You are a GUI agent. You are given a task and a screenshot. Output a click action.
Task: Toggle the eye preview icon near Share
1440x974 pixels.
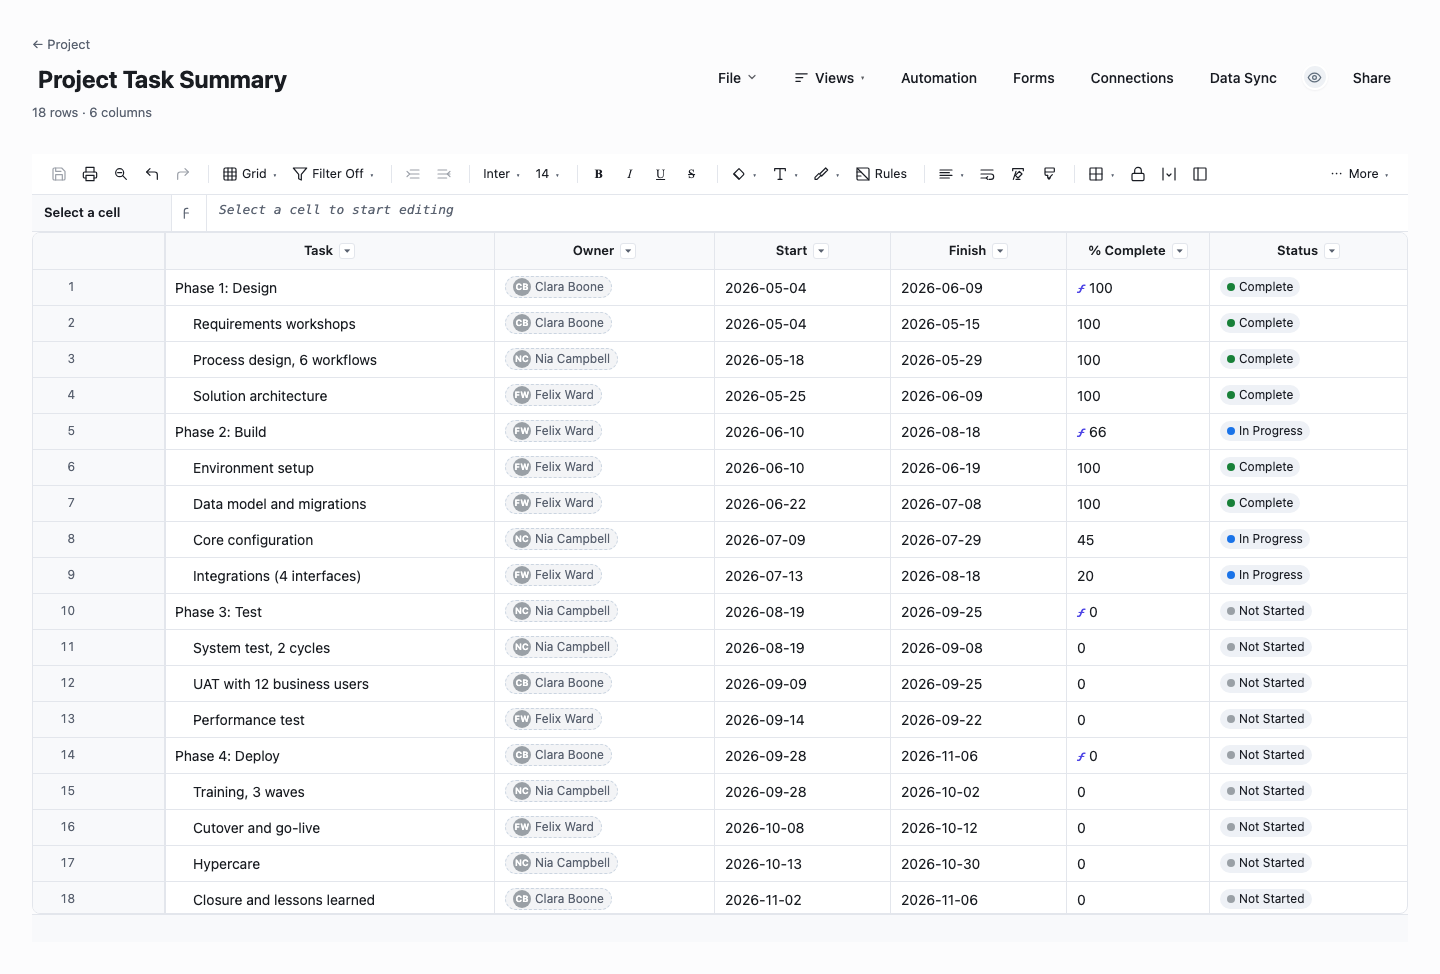1315,78
